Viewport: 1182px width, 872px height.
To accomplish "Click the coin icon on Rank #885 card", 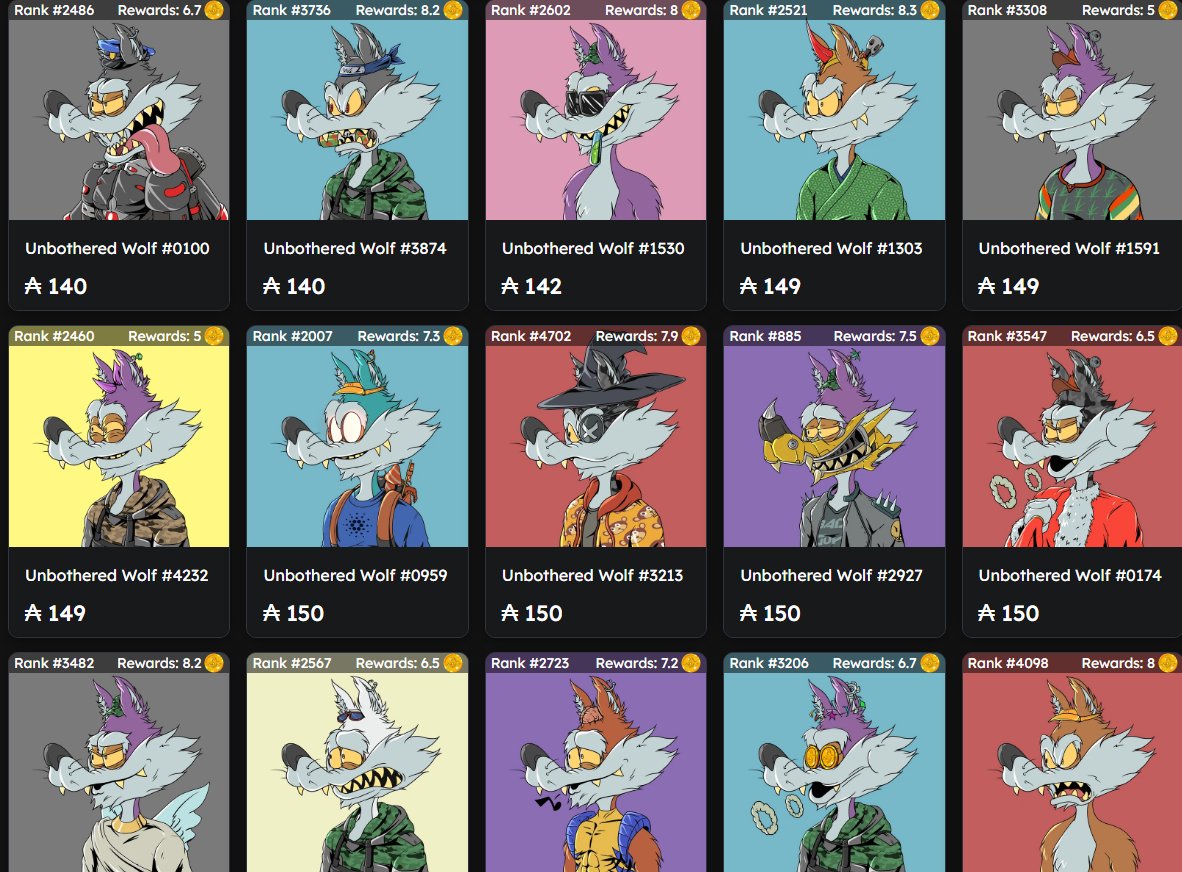I will pyautogui.click(x=929, y=336).
